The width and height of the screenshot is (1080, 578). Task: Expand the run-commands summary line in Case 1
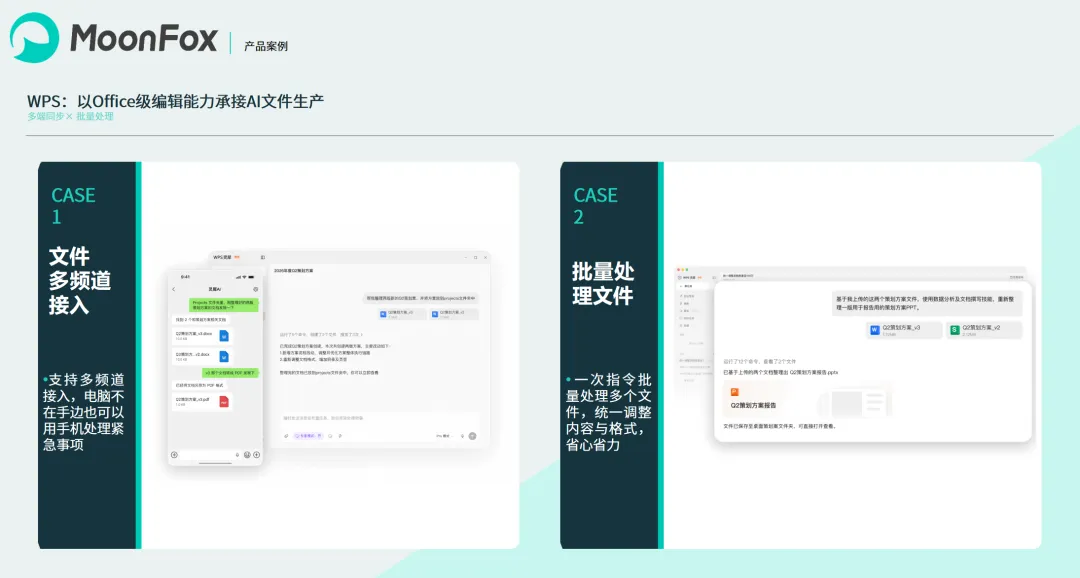pos(321,335)
